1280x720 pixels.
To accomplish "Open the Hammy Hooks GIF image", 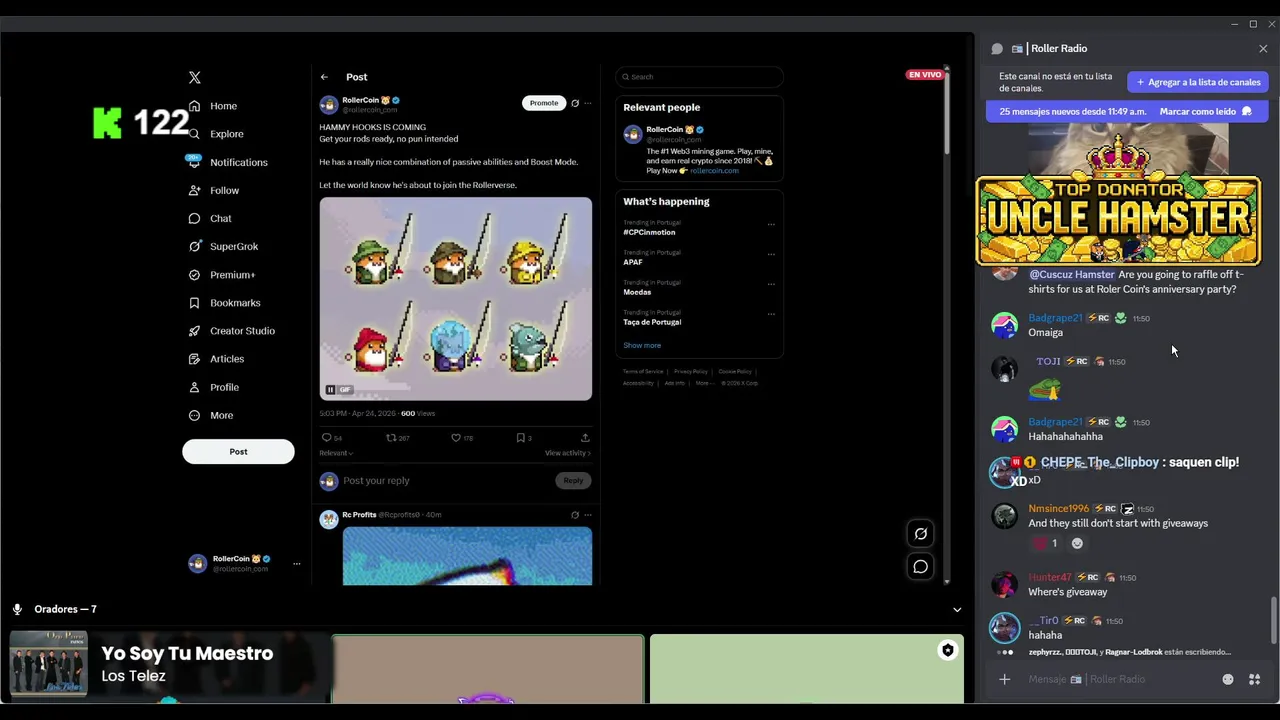I will click(x=456, y=298).
